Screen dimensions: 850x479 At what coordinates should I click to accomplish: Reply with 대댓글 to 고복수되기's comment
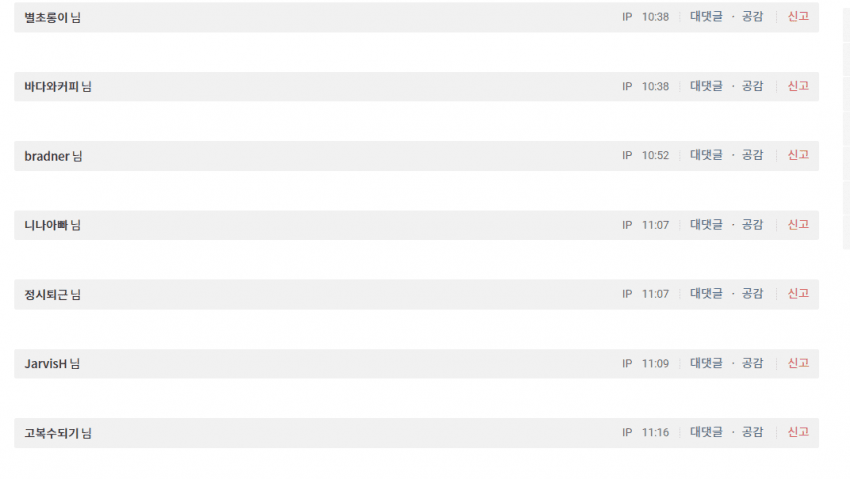706,432
